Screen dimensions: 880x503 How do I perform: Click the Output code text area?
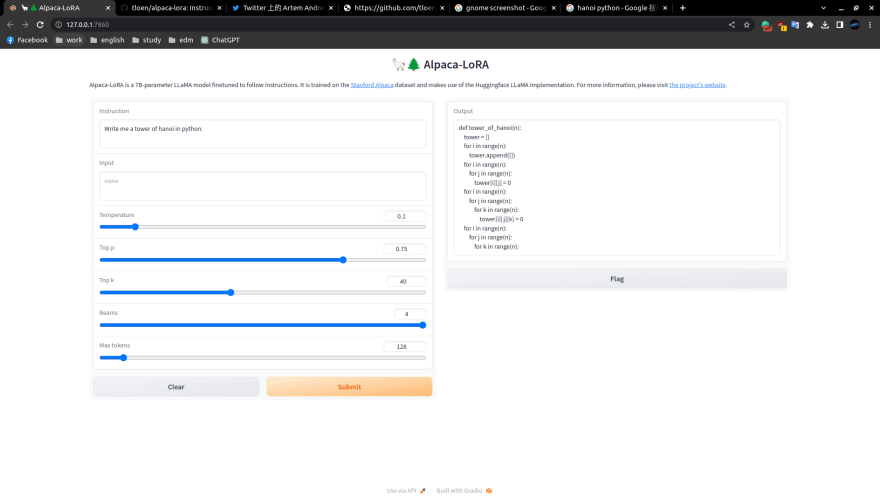[x=617, y=188]
